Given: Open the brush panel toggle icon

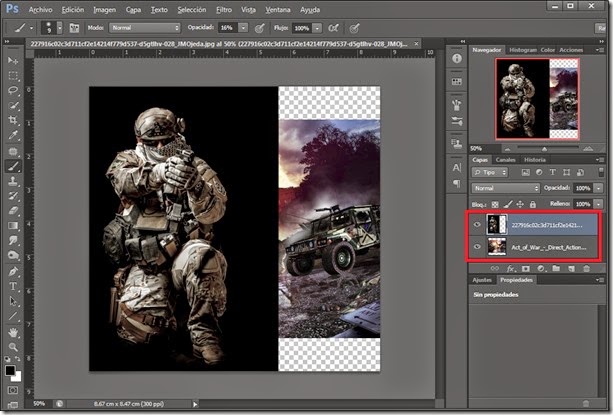Looking at the screenshot, I should click(74, 28).
